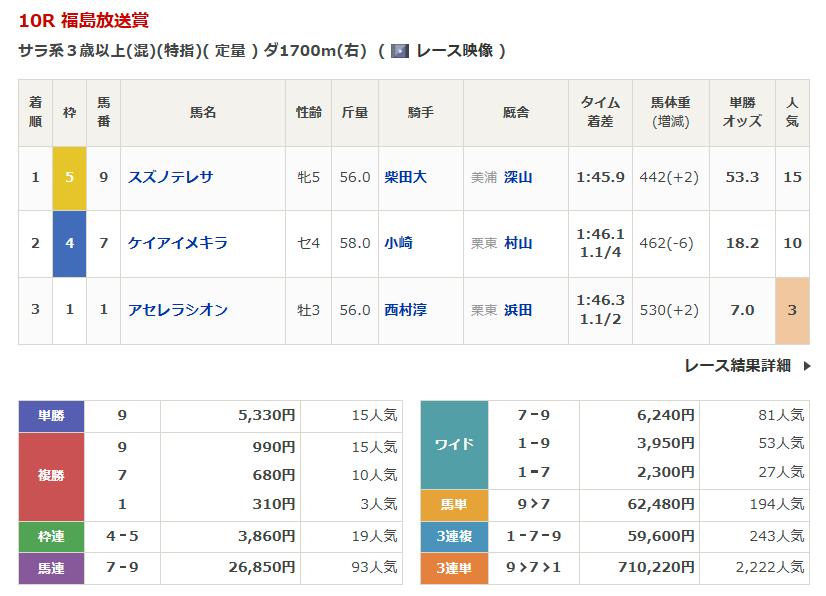826x596 pixels.
Task: Open horse ケイアイメキラ page
Action: tap(177, 243)
